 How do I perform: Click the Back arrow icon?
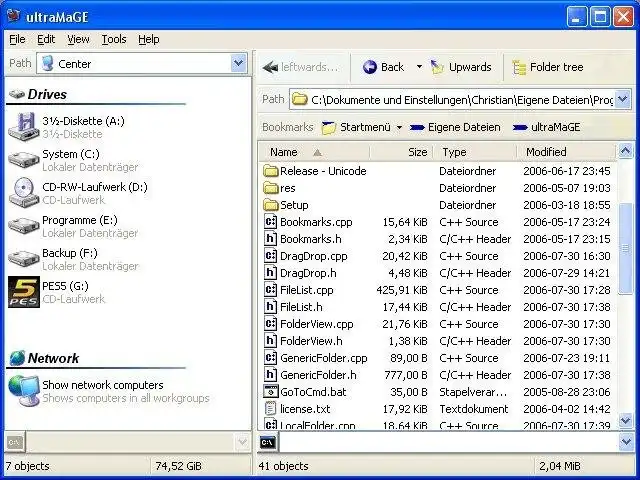[x=370, y=67]
